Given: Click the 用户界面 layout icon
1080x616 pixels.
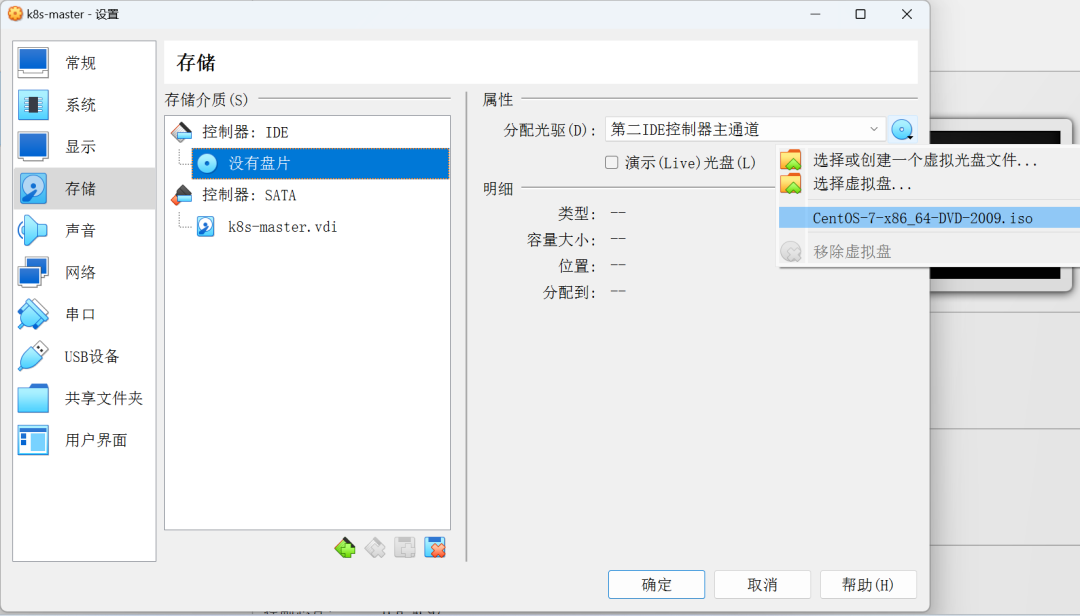Looking at the screenshot, I should coord(33,440).
